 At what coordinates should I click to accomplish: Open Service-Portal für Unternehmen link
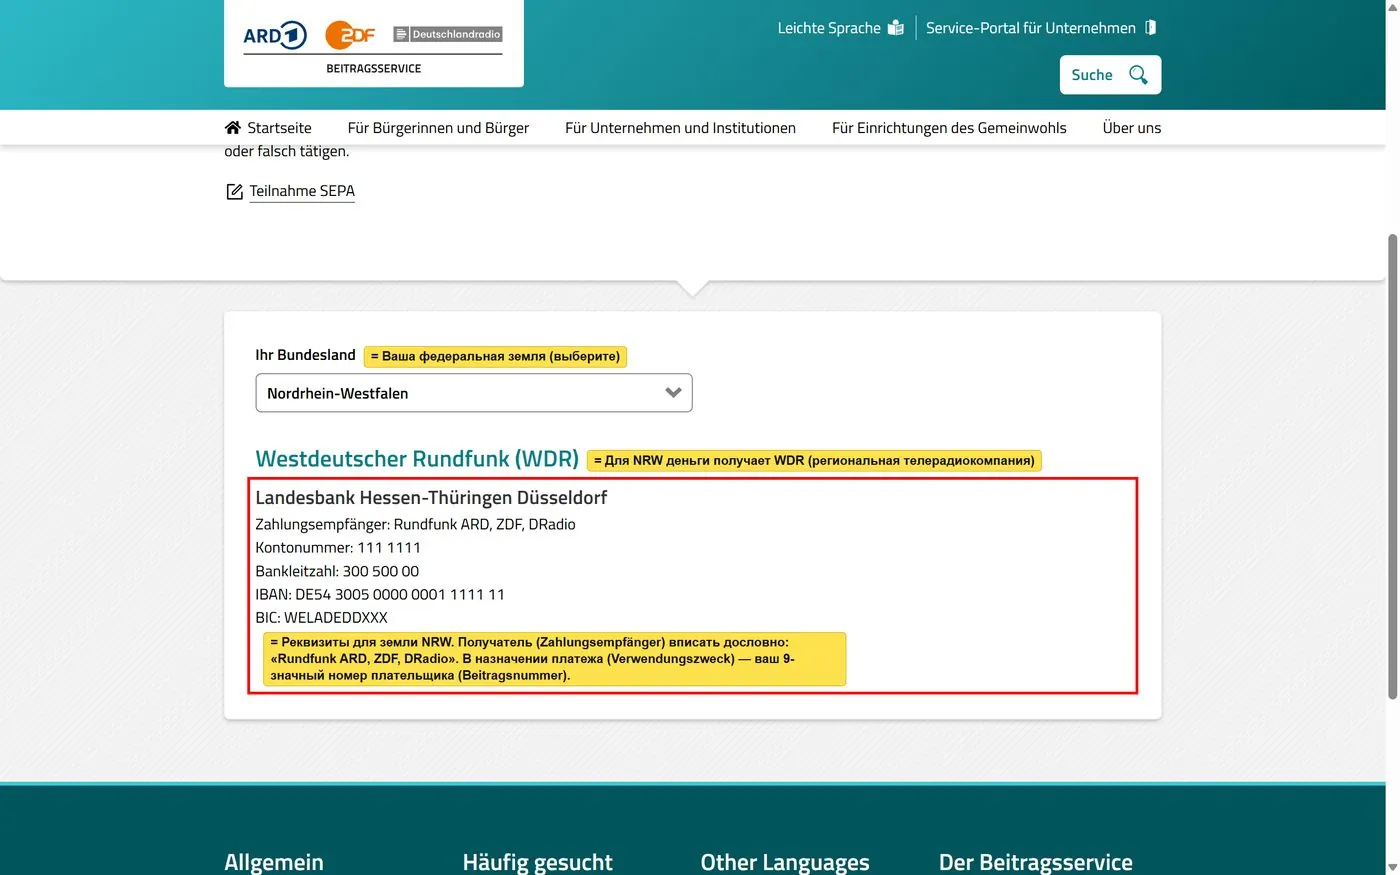click(x=1031, y=28)
